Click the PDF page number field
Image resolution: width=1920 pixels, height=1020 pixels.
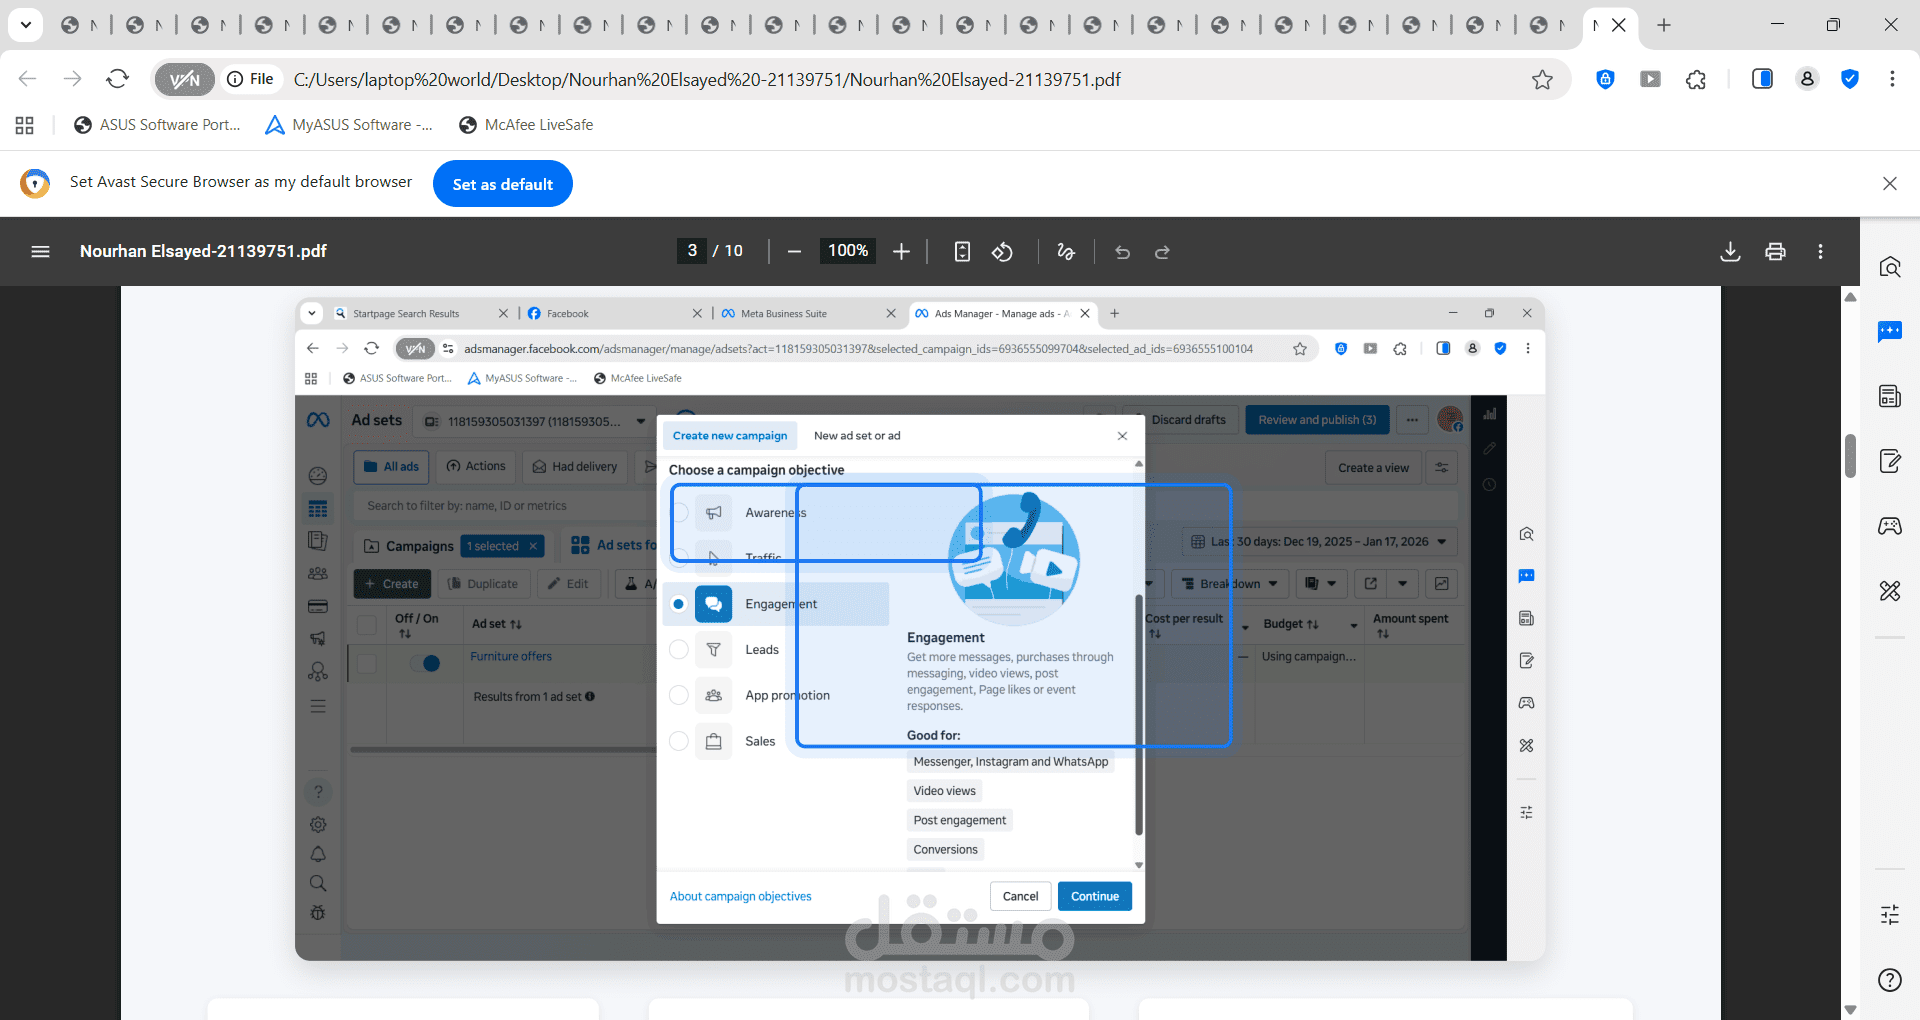click(x=692, y=251)
